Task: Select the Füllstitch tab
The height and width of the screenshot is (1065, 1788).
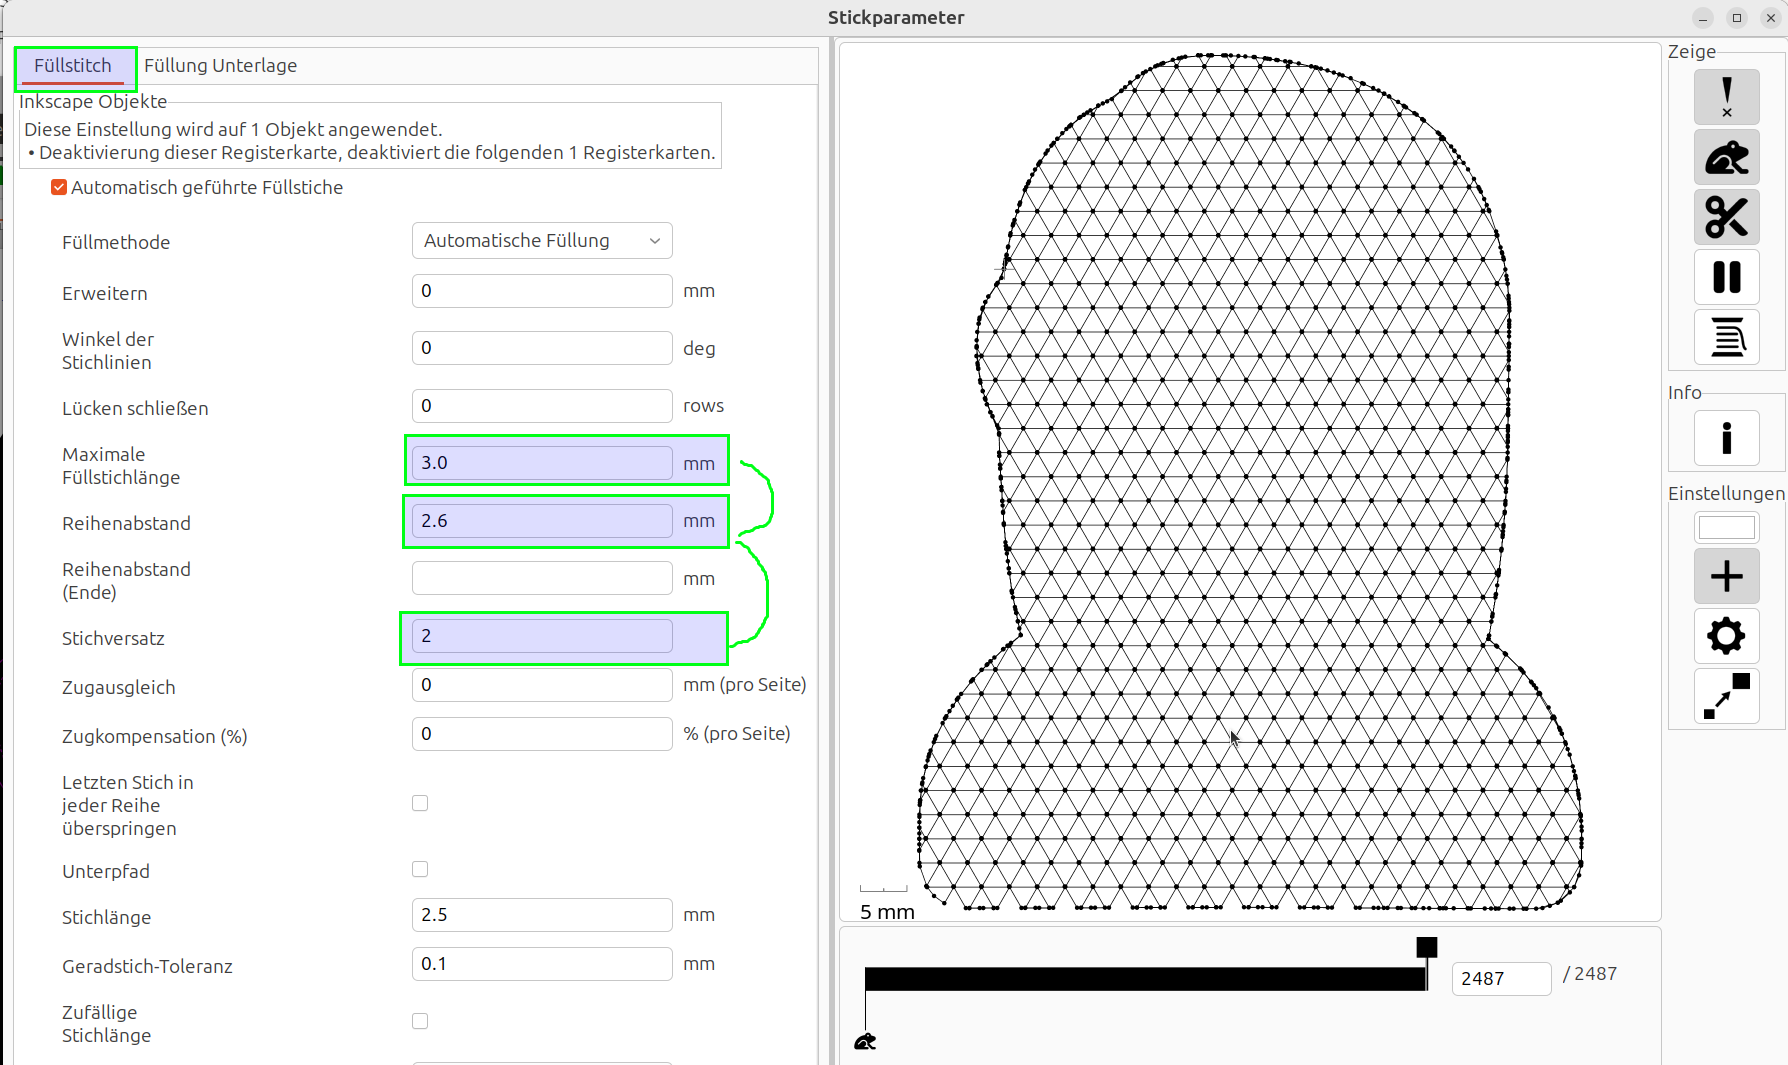Action: tap(73, 66)
